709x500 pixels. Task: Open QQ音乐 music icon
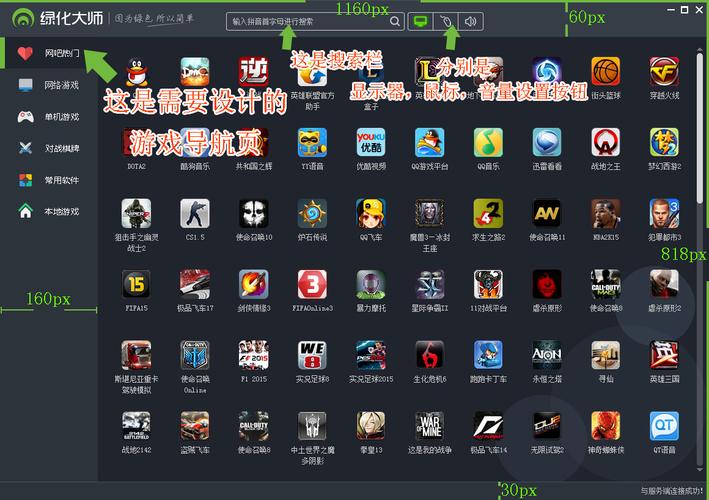coord(488,142)
